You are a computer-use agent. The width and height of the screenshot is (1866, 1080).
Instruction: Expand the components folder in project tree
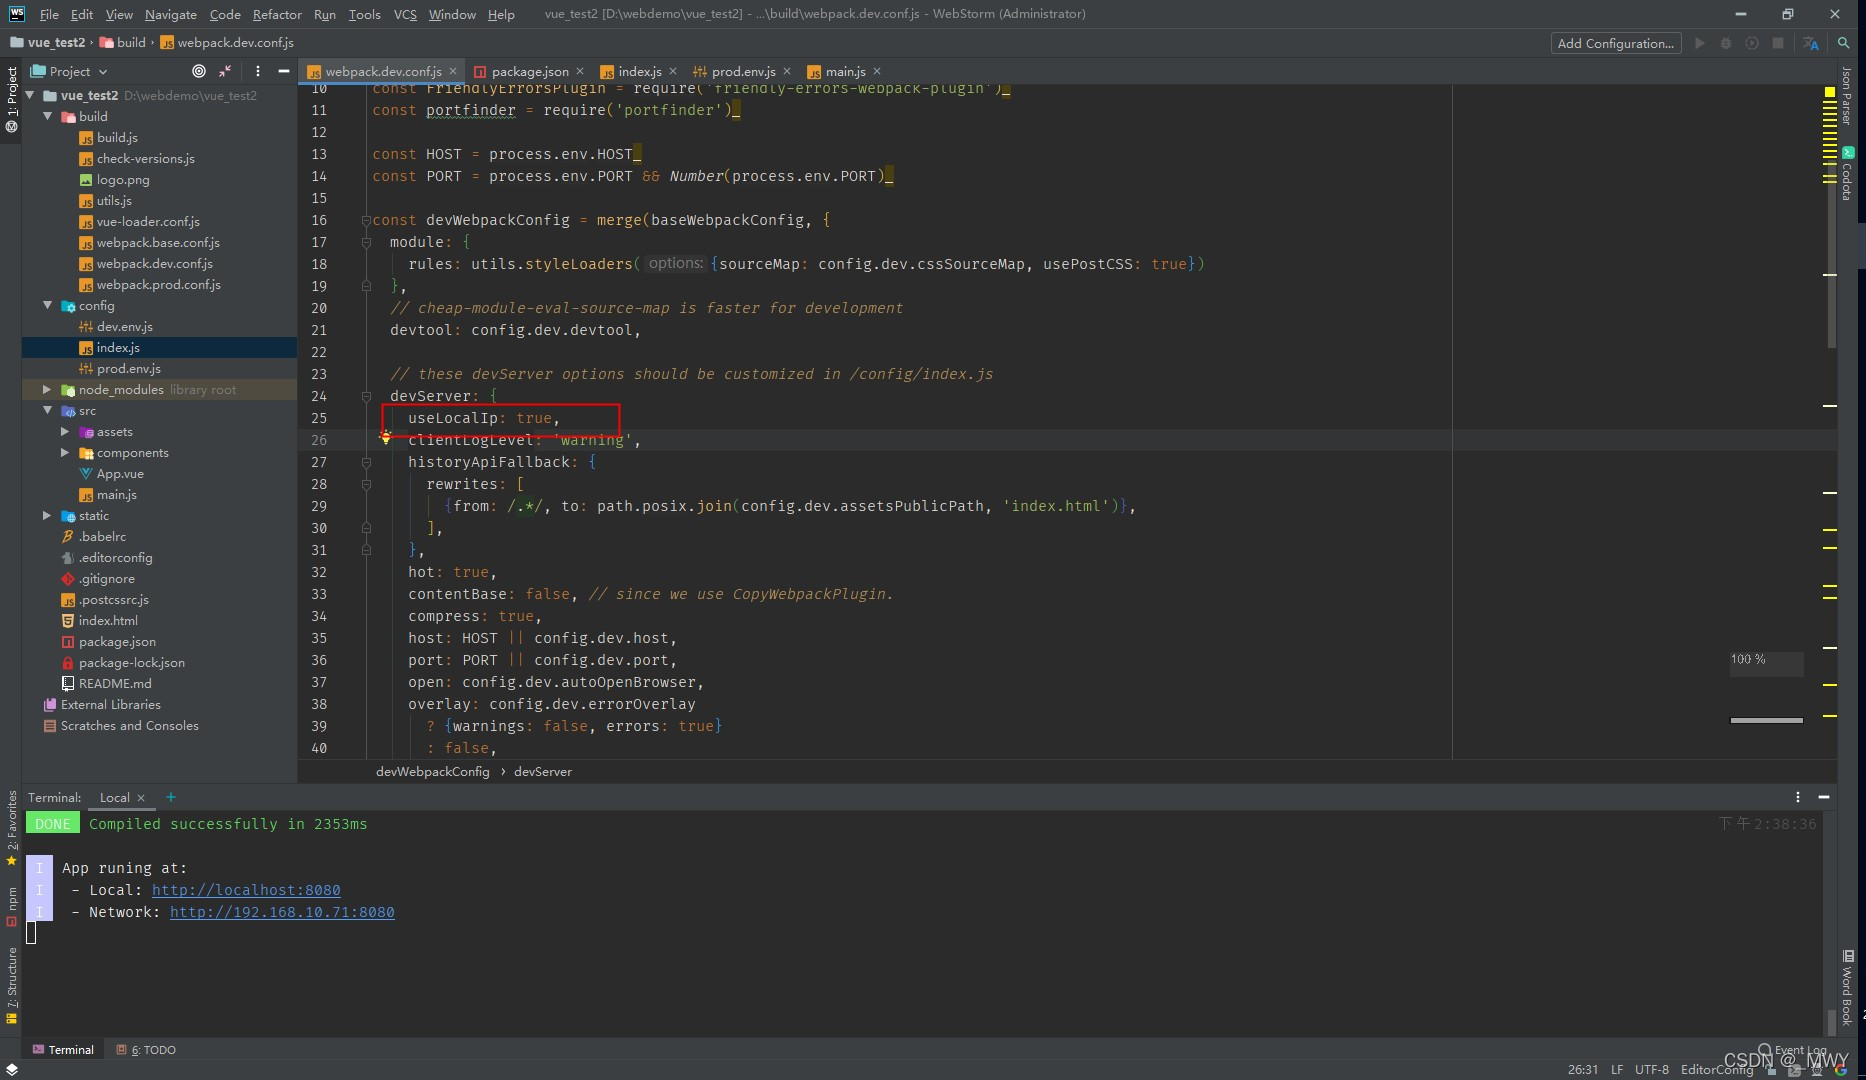click(66, 452)
